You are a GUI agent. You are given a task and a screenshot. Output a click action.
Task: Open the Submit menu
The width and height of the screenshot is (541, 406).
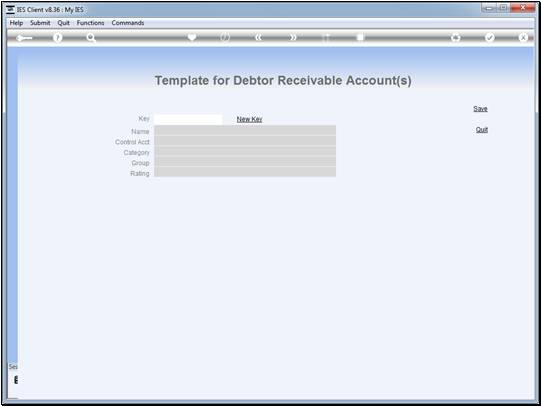[40, 23]
